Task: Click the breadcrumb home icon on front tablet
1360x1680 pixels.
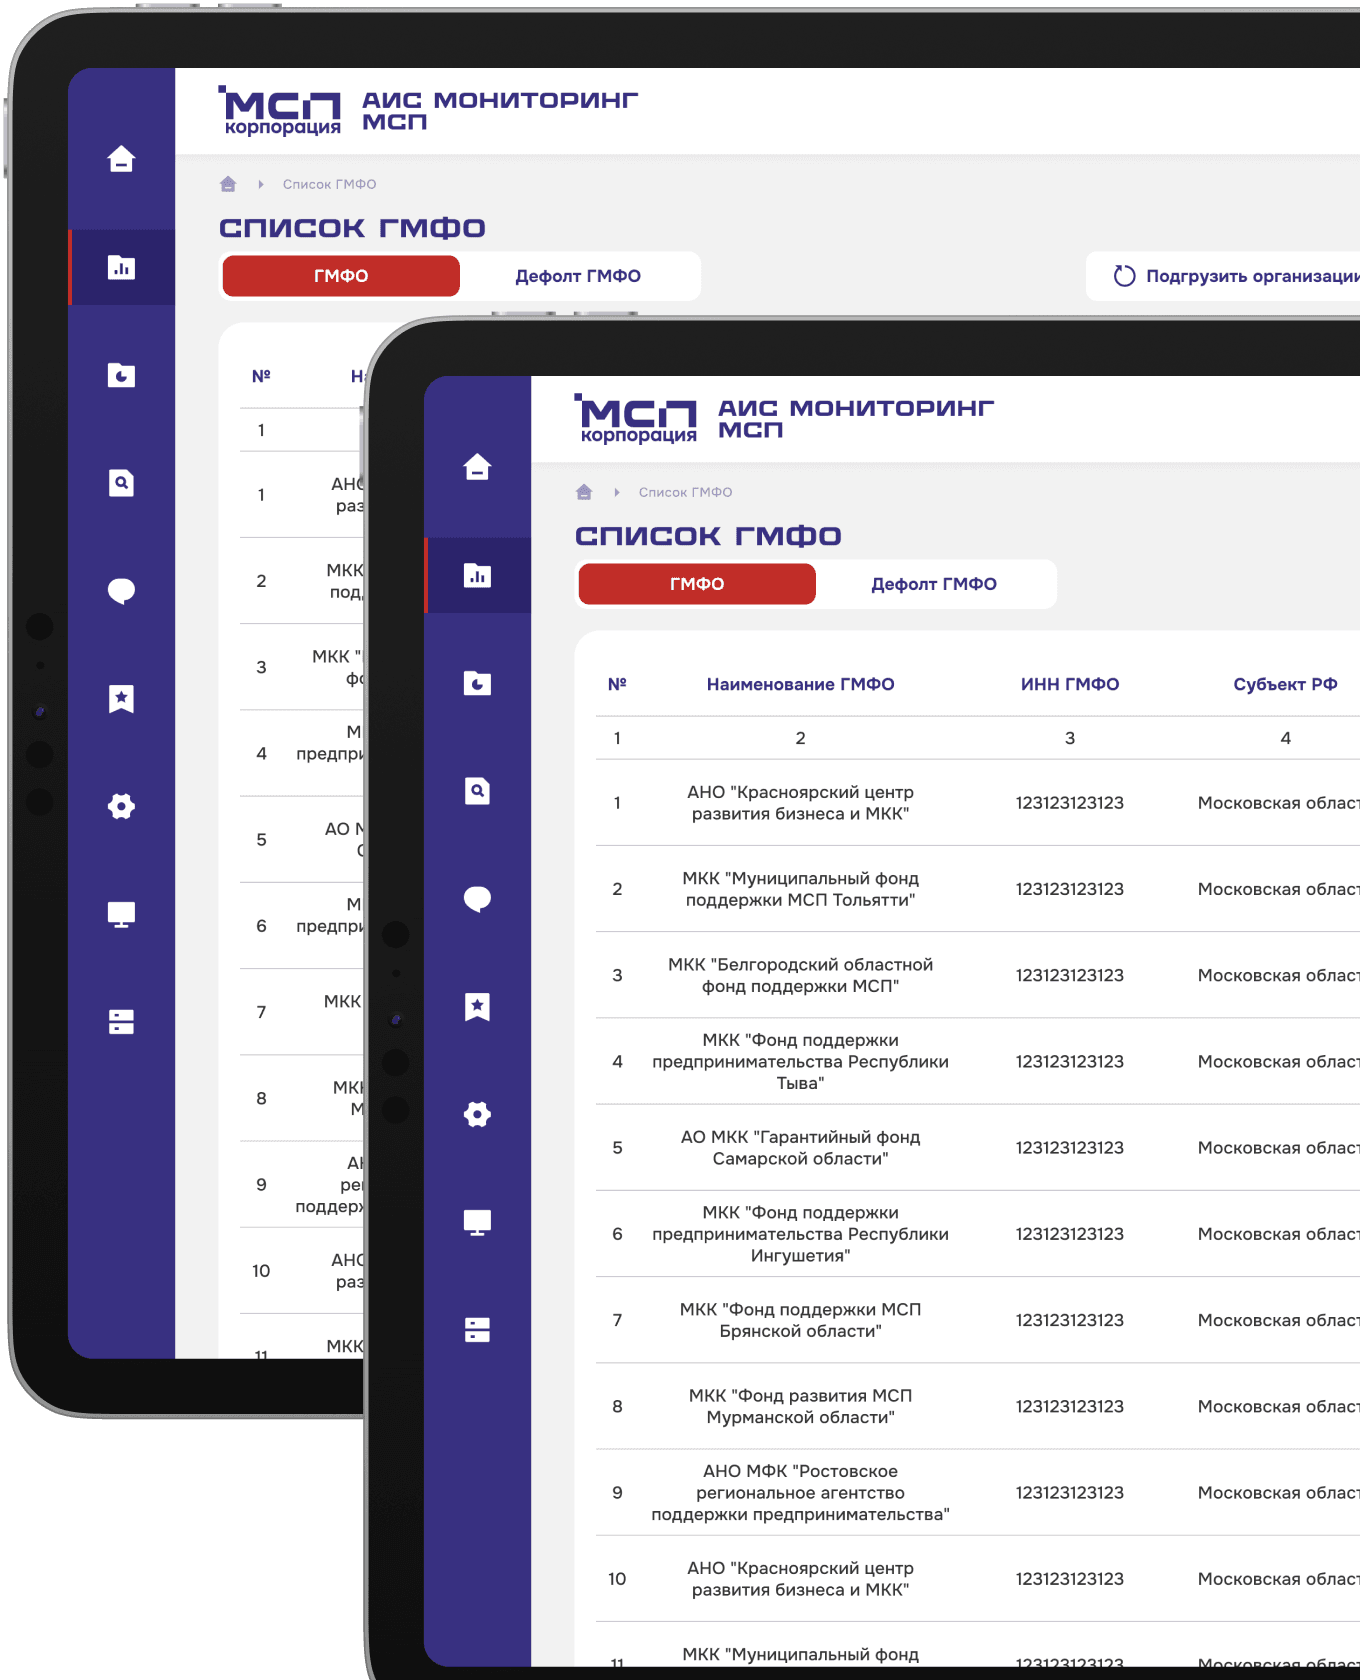Action: (x=584, y=492)
